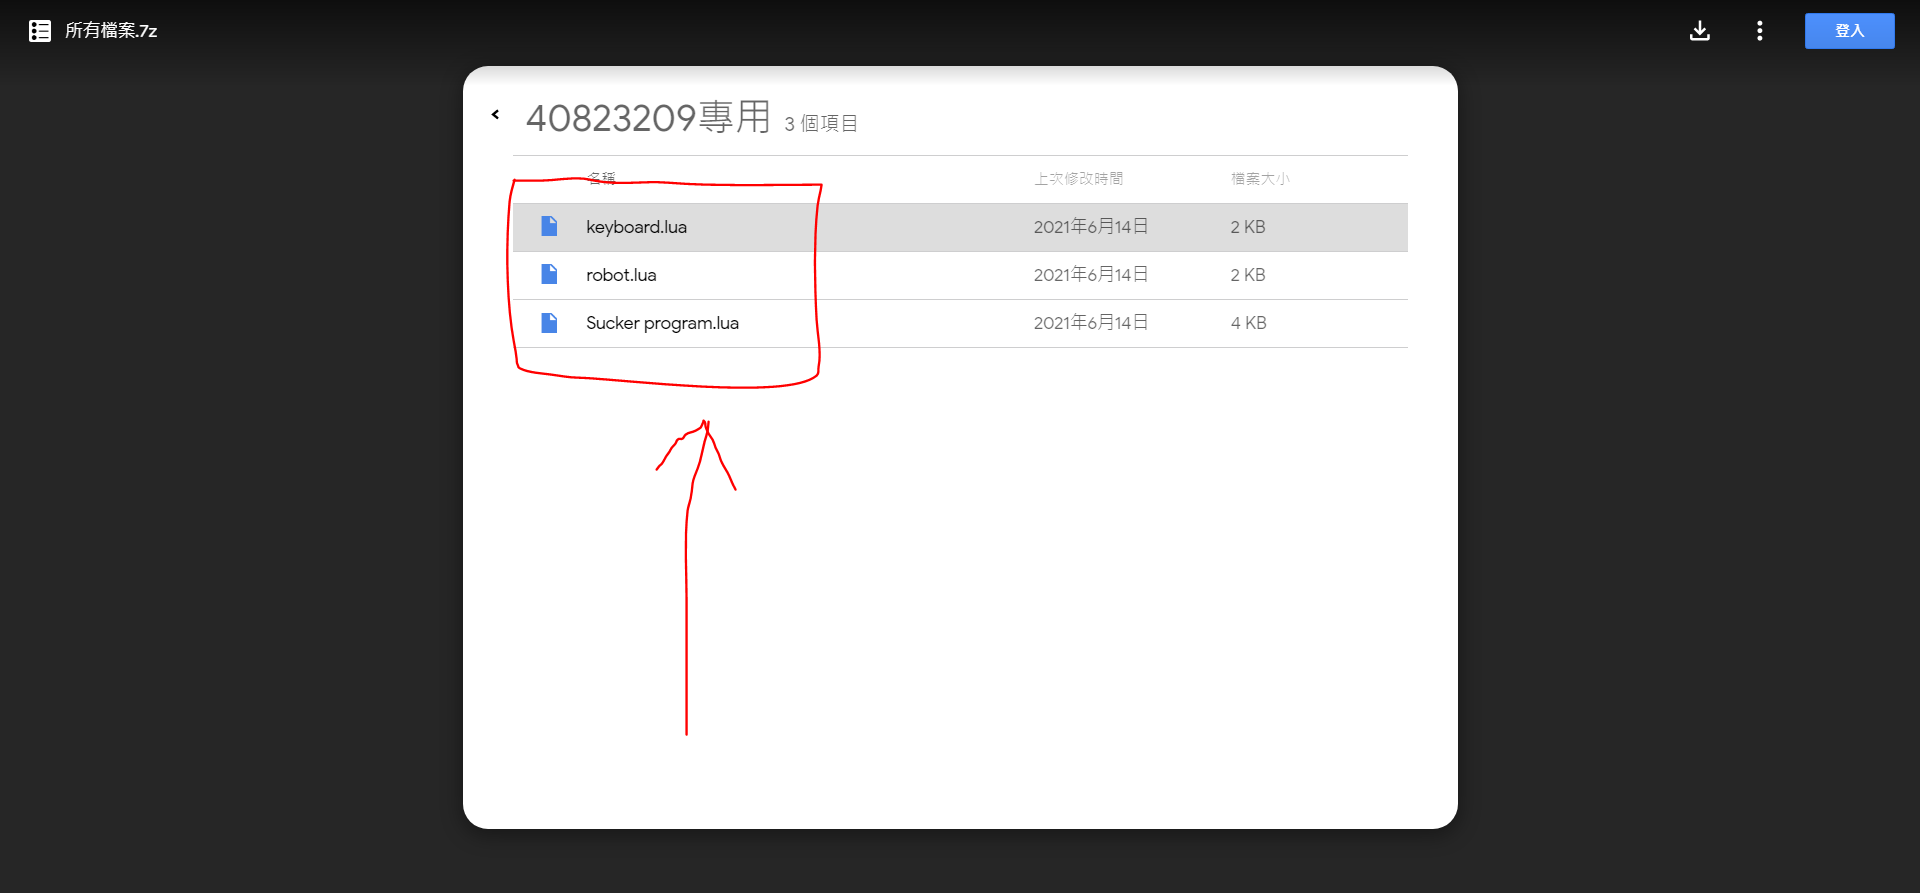Click the keyboard.lua file icon

(549, 226)
